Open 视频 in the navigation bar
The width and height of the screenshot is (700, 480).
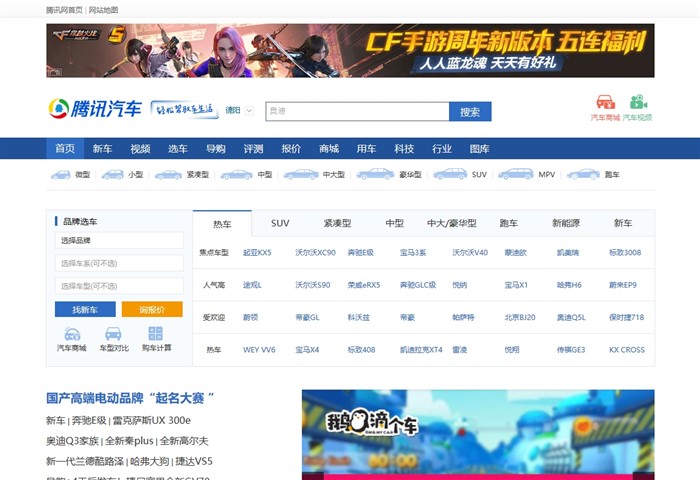140,149
